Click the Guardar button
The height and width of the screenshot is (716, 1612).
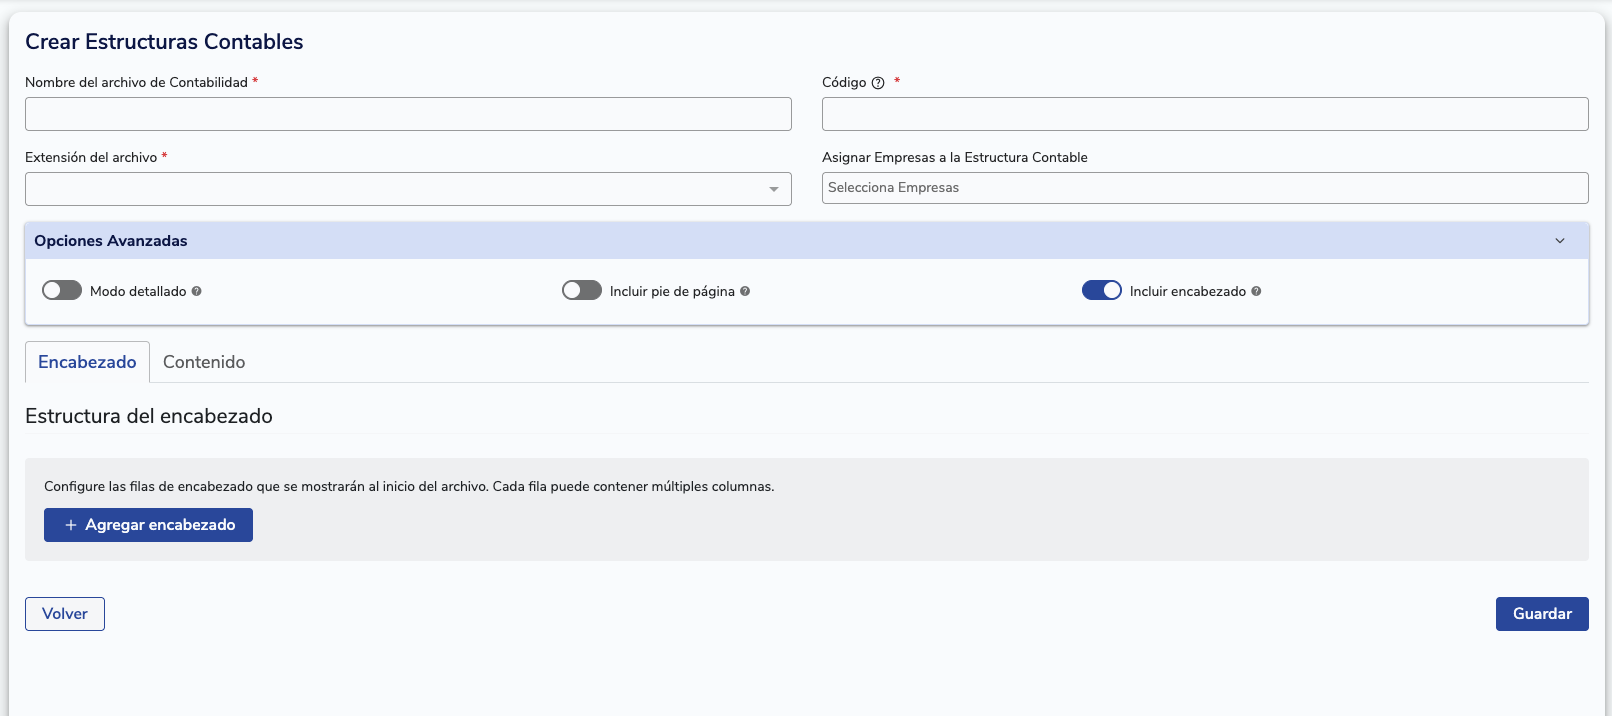tap(1542, 614)
